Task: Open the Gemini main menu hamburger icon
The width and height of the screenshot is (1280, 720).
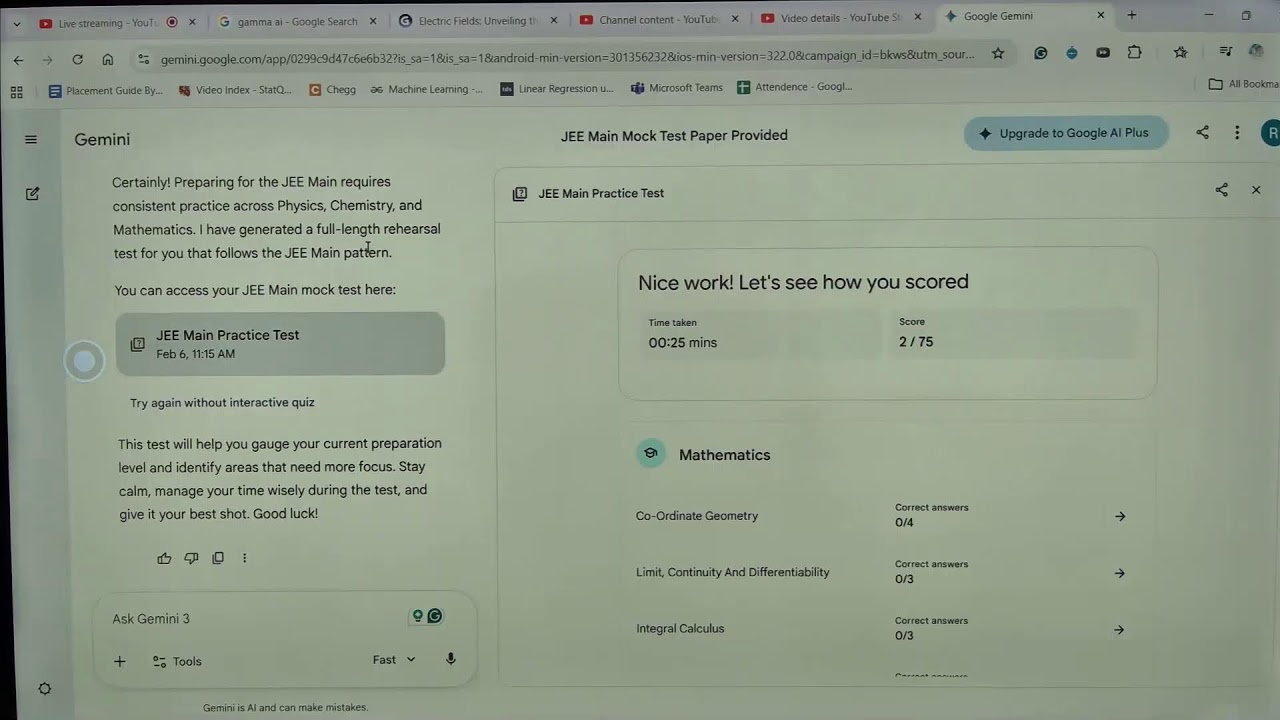Action: coord(31,139)
